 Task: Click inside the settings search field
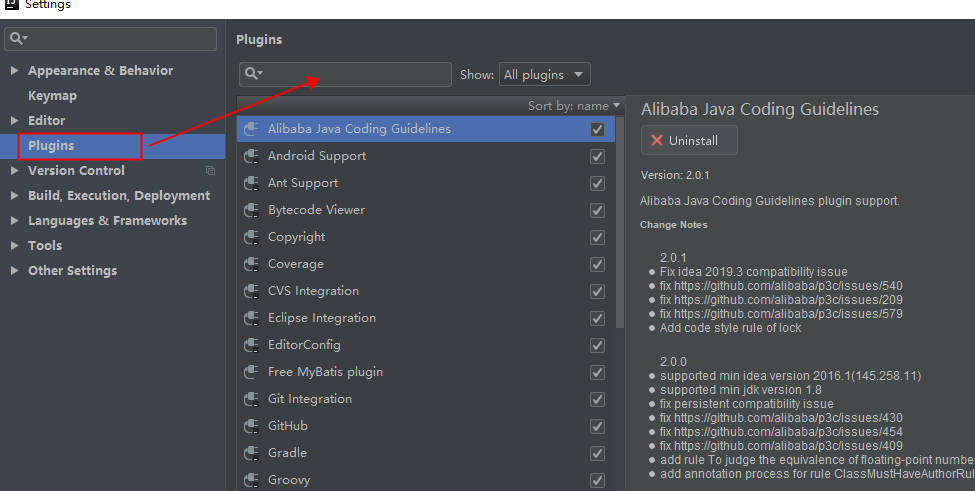pyautogui.click(x=111, y=39)
